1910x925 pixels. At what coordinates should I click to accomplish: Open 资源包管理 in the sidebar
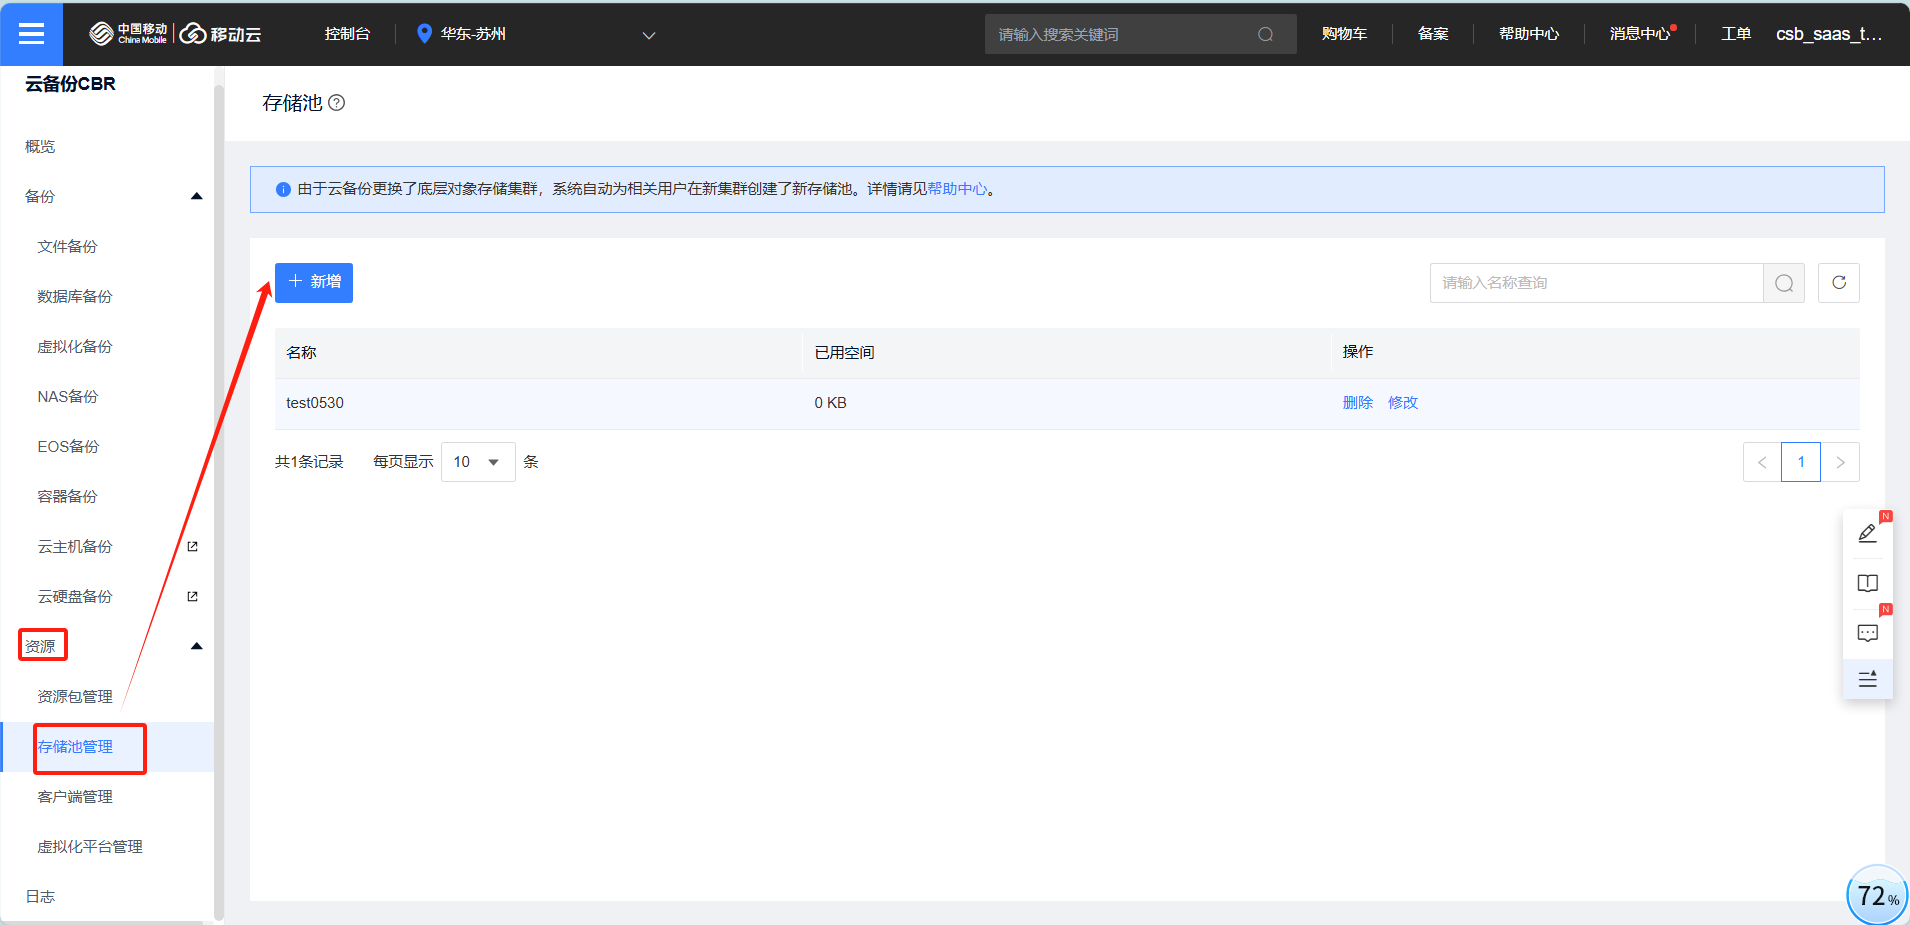pos(75,696)
